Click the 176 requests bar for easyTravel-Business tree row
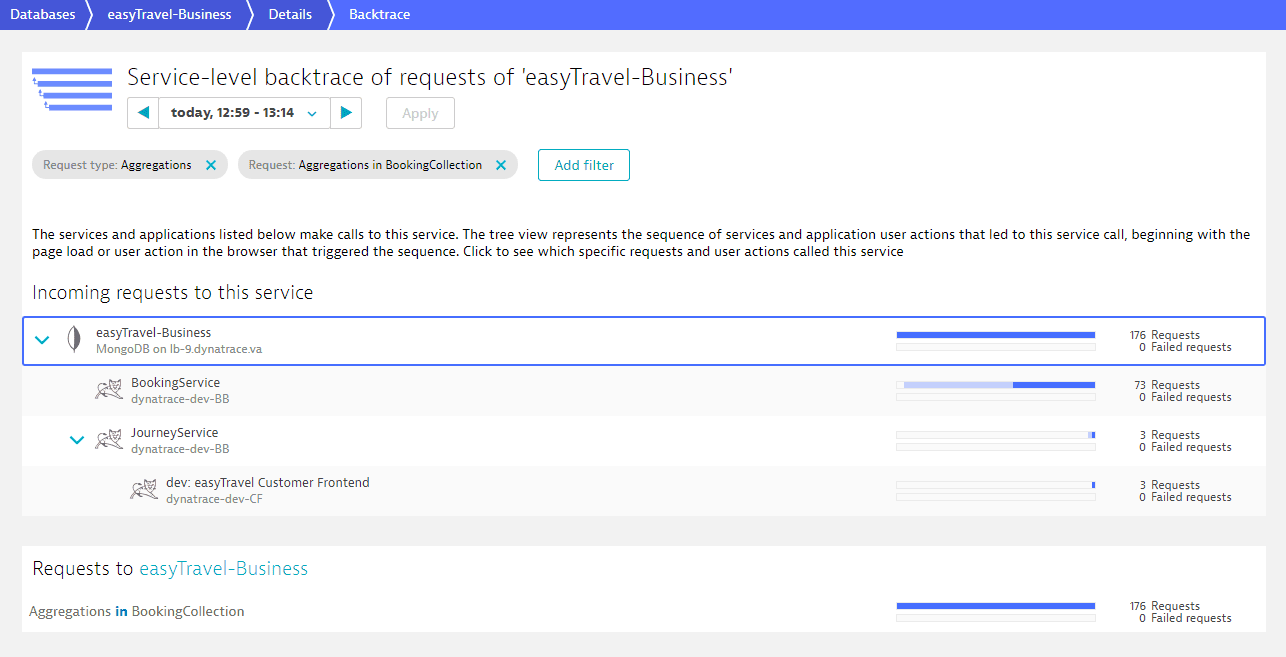Image resolution: width=1286 pixels, height=657 pixels. point(996,335)
